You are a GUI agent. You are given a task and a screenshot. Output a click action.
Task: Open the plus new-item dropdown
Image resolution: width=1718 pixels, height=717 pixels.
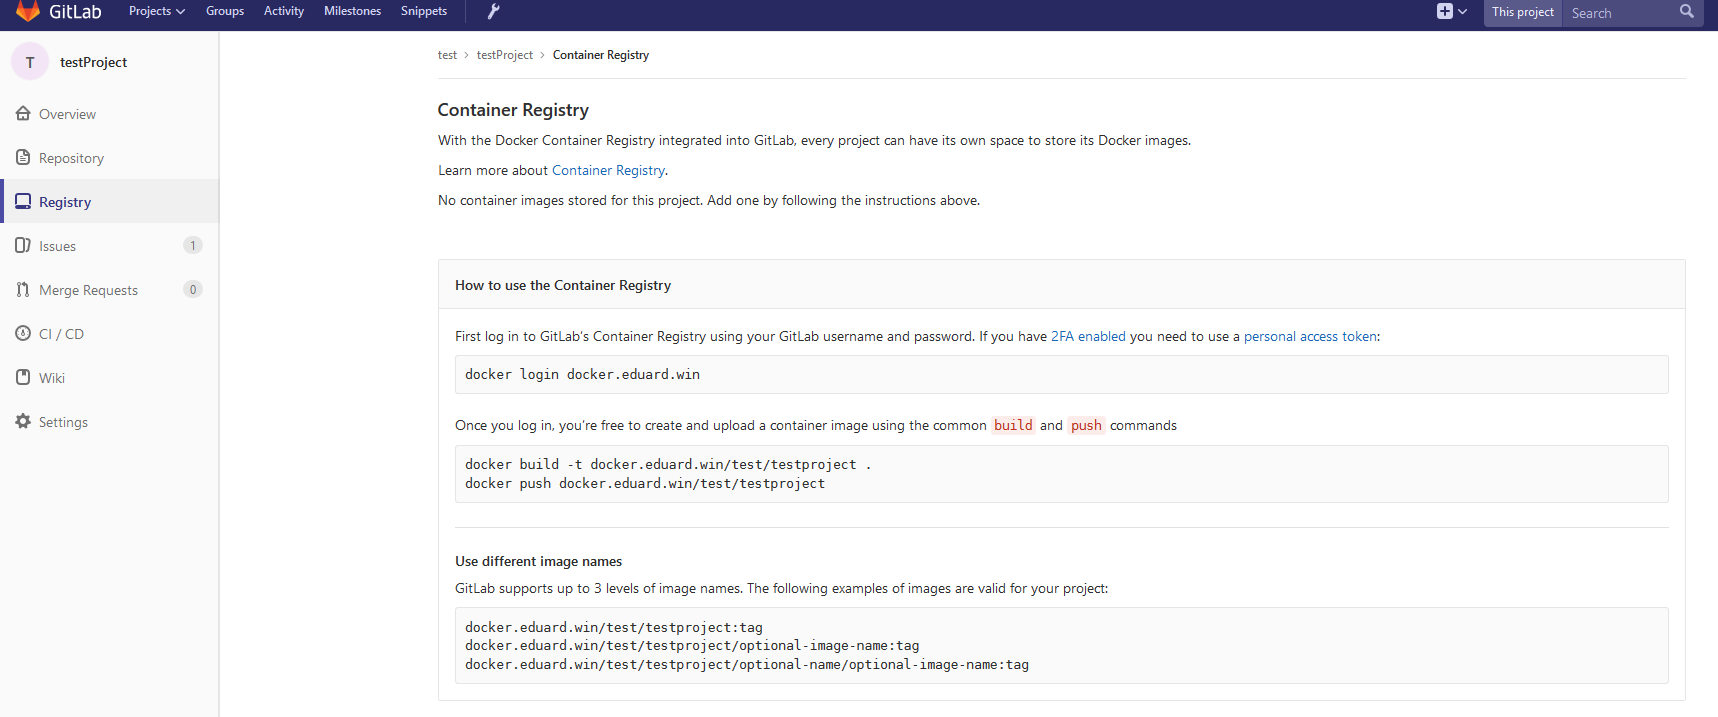coord(1451,12)
